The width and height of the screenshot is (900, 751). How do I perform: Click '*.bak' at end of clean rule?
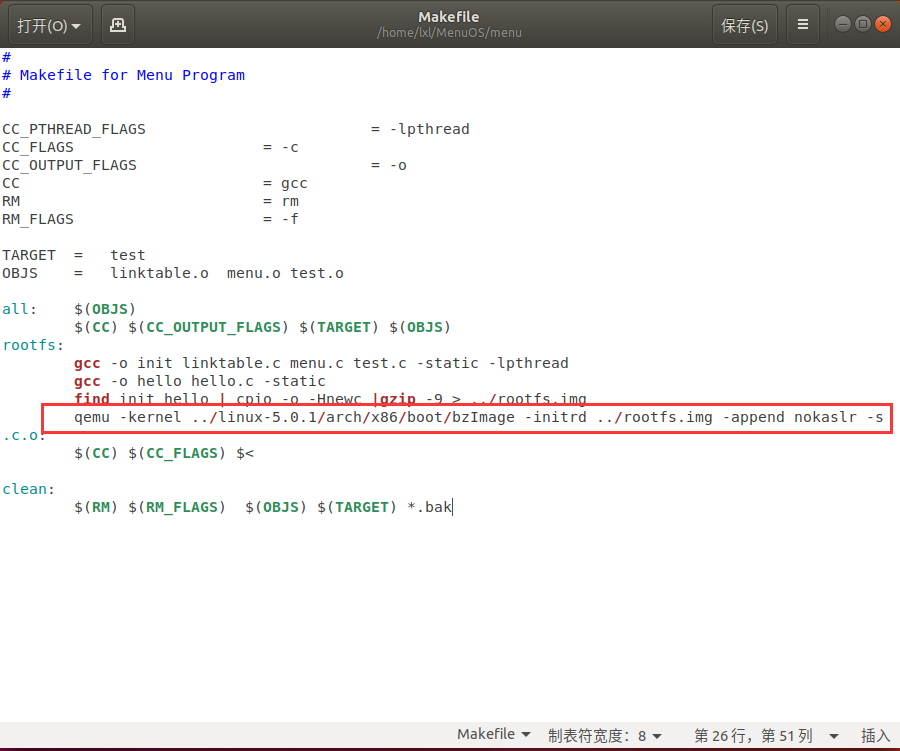[429, 508]
